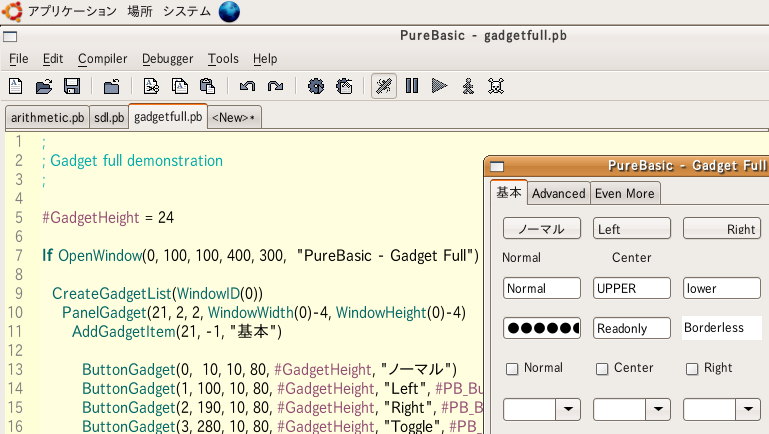Viewport: 769px width, 434px height.
Task: Click the 'Gadget full demonstration' comment line
Action: [132, 161]
